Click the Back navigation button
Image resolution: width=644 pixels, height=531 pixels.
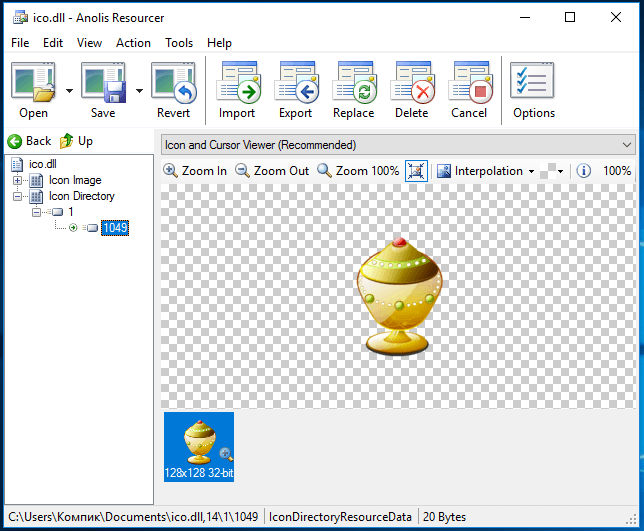point(29,141)
